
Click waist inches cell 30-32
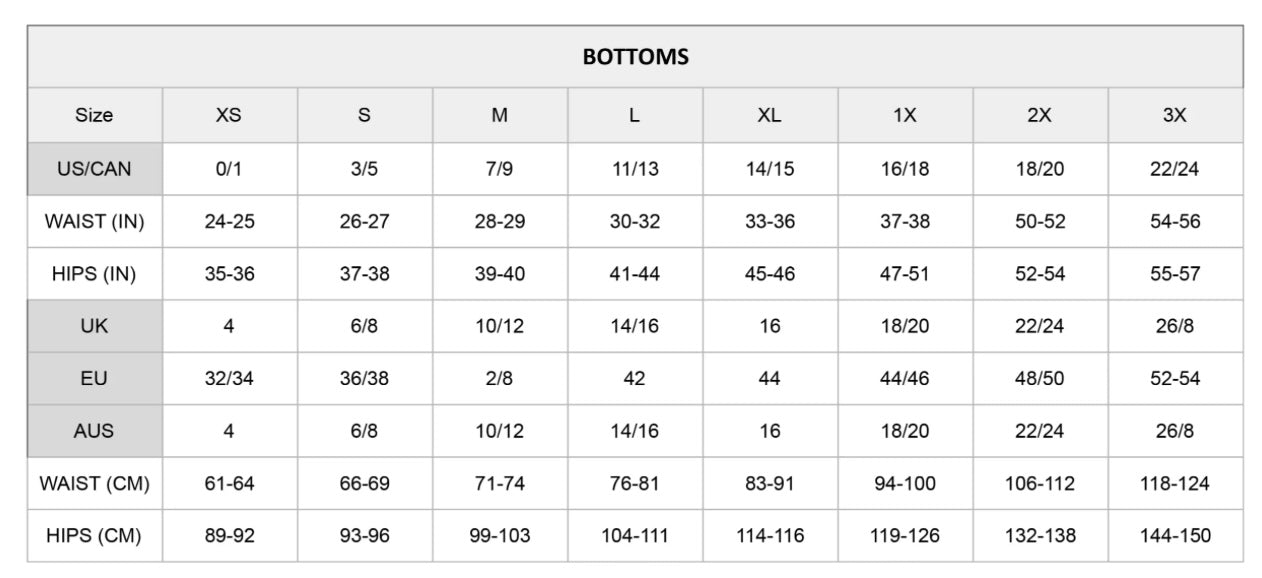635,221
